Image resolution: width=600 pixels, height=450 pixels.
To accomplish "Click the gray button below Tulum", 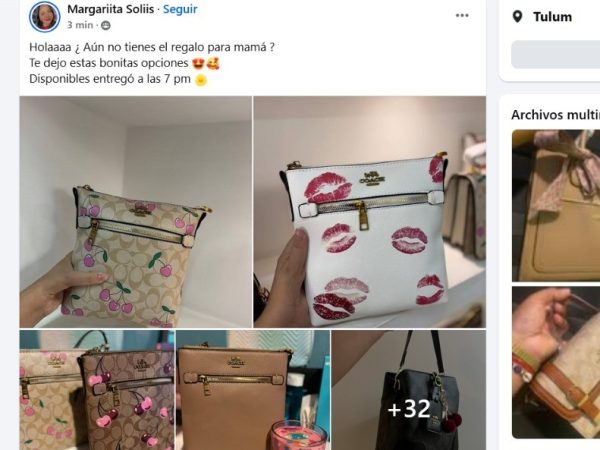I will pos(556,54).
